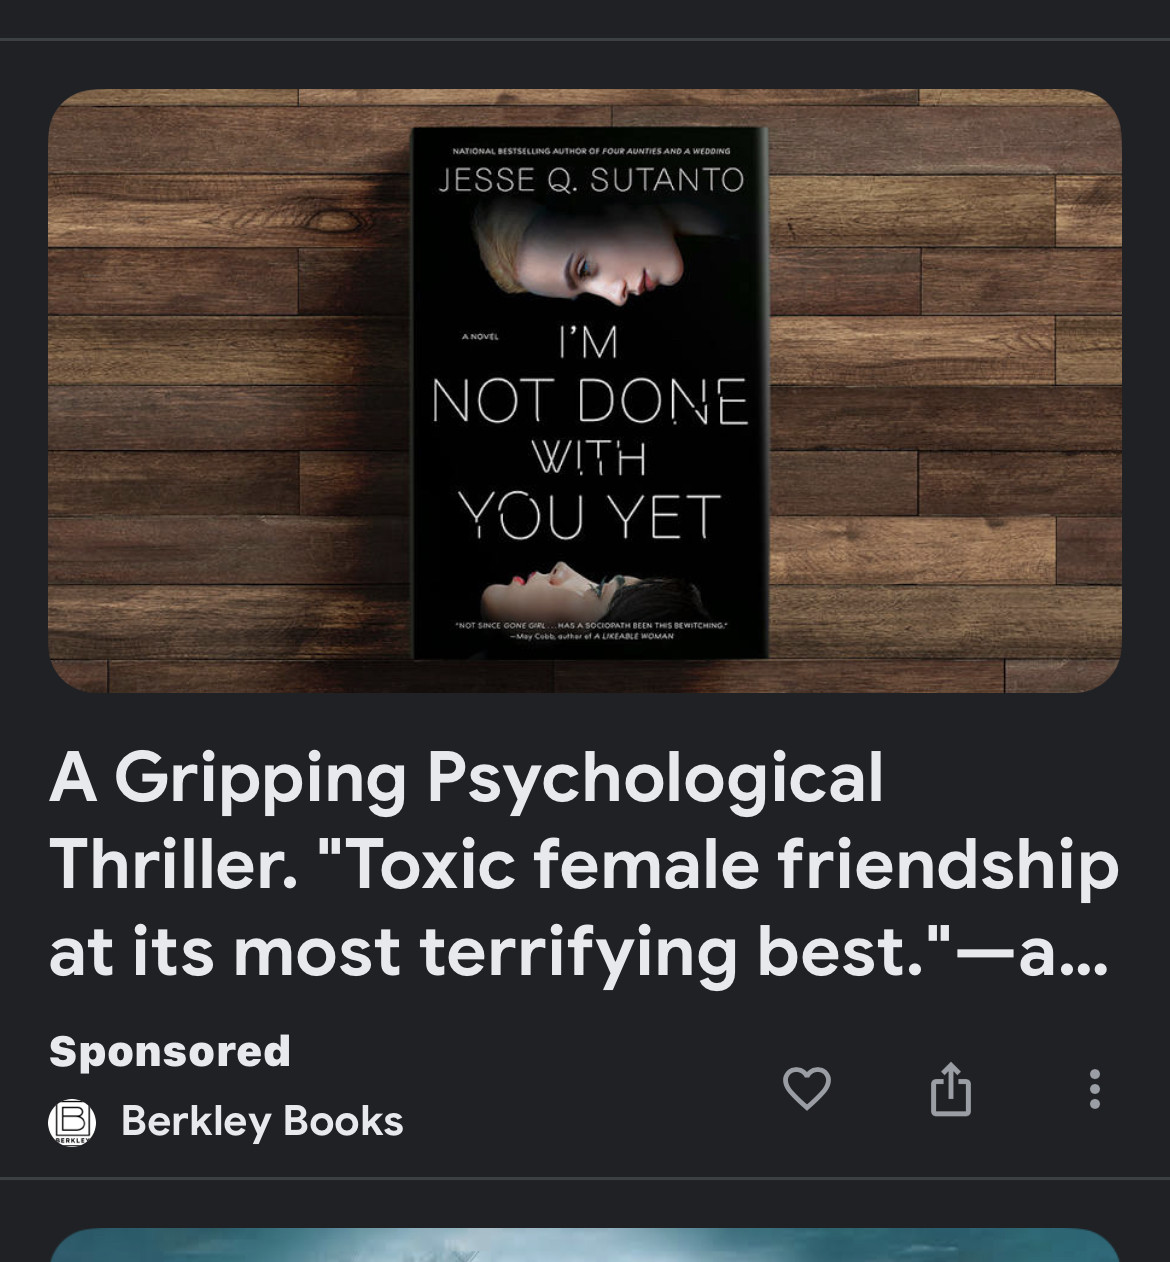Screen dimensions: 1170x1262
Task: Click the dark-haired woman at cover bottom
Action: click(590, 593)
